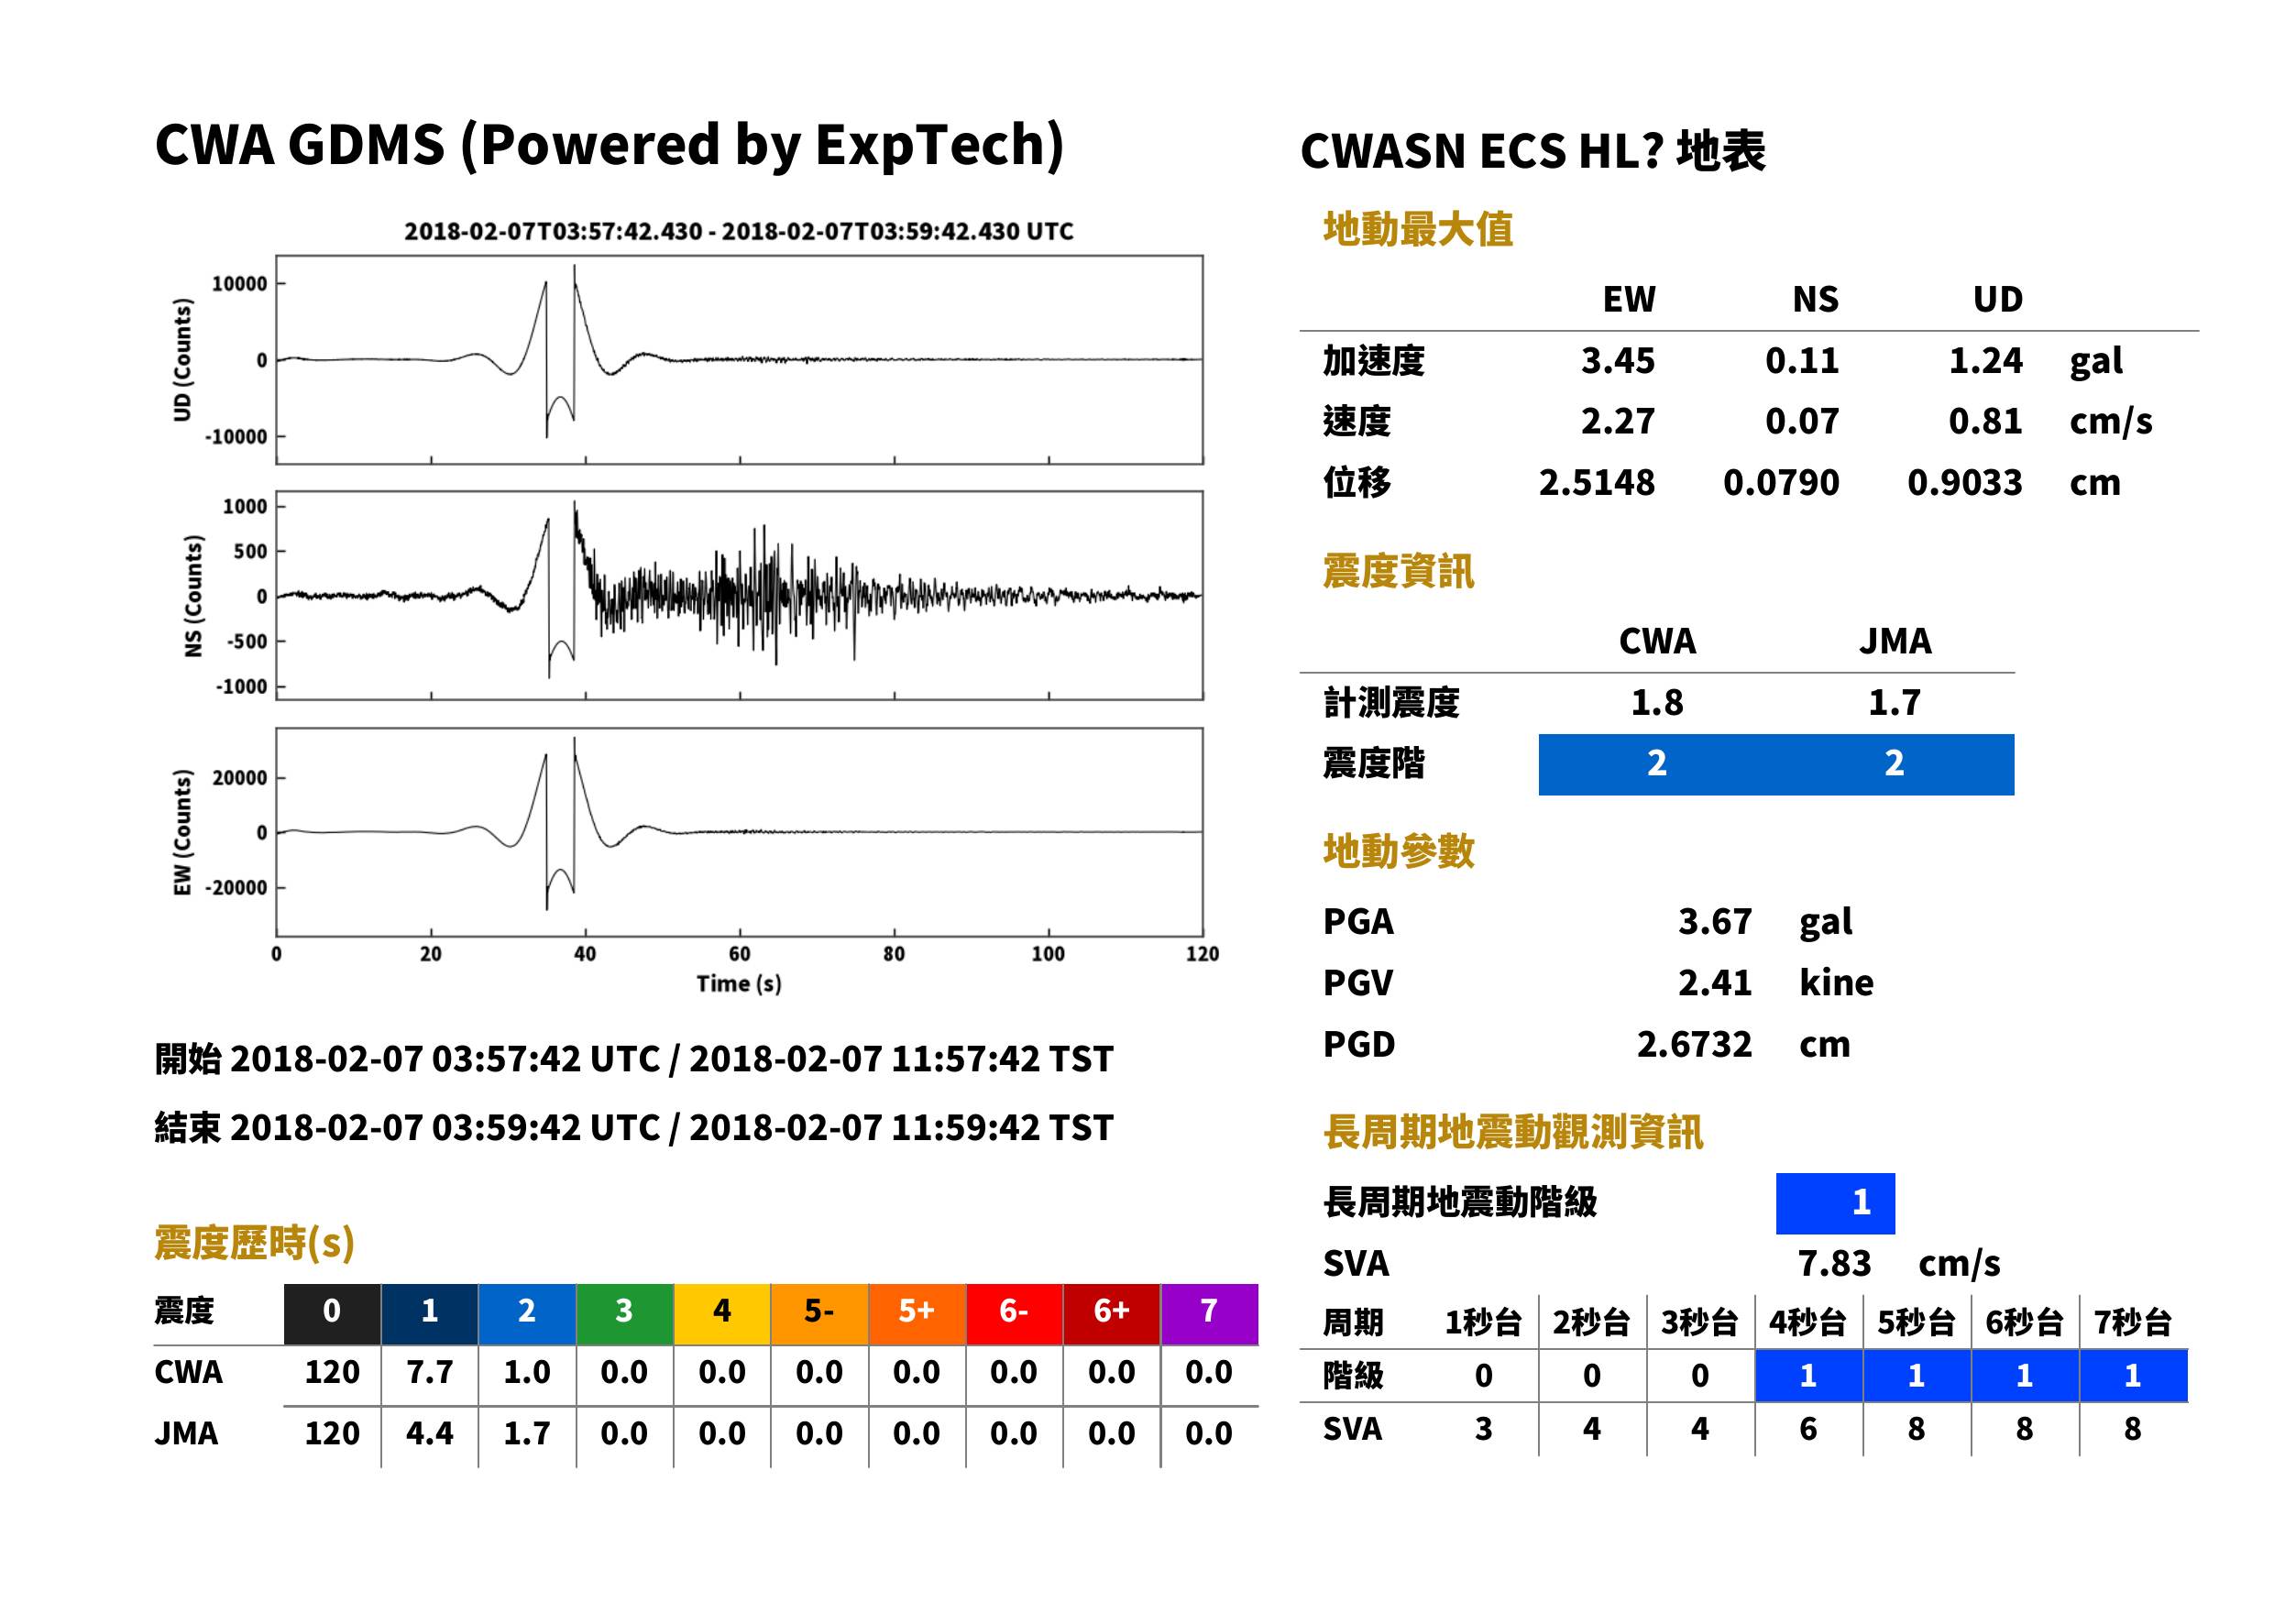2274x1624 pixels.
Task: Click the CWA 計測震度 value 1.8
Action: pyautogui.click(x=1657, y=703)
